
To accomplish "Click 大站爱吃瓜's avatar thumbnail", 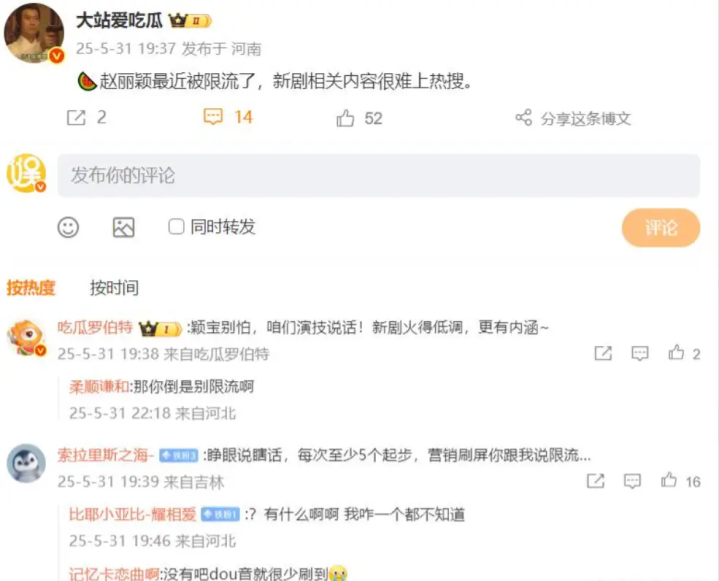I will pyautogui.click(x=34, y=33).
